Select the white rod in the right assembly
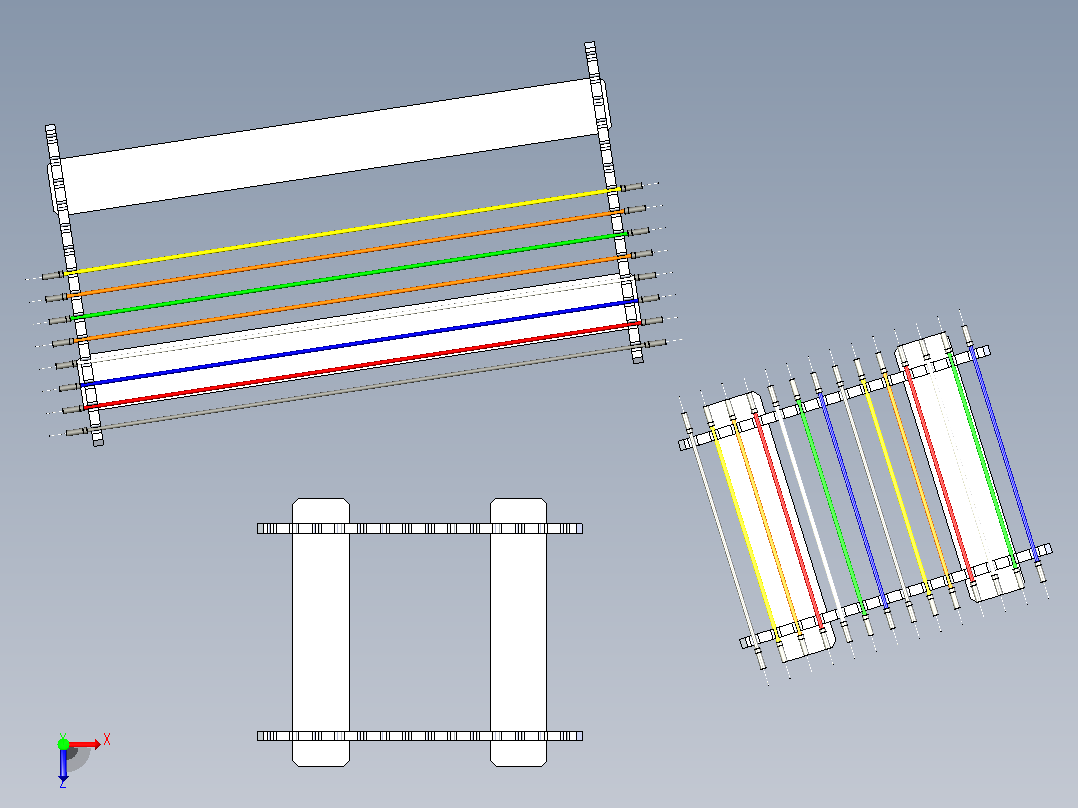This screenshot has width=1078, height=808. [x=810, y=514]
